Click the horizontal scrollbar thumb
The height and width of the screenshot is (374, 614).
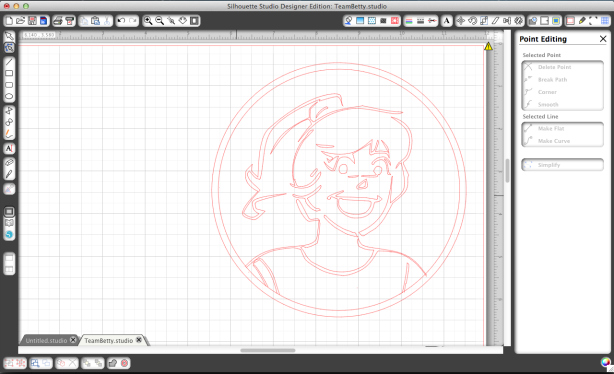268,351
